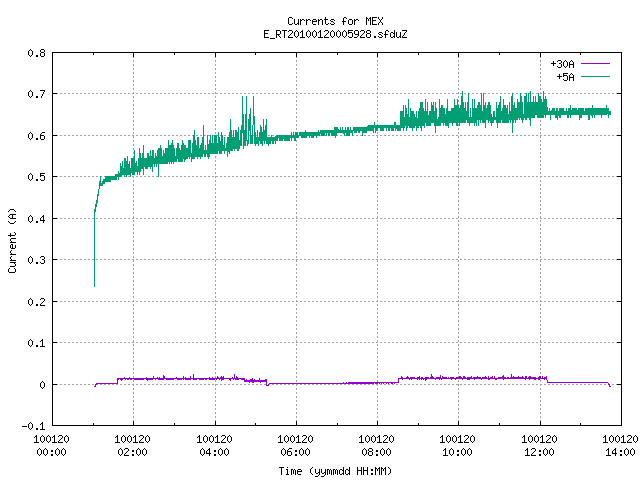Click the 'Current (A)' y-axis label

coord(12,240)
